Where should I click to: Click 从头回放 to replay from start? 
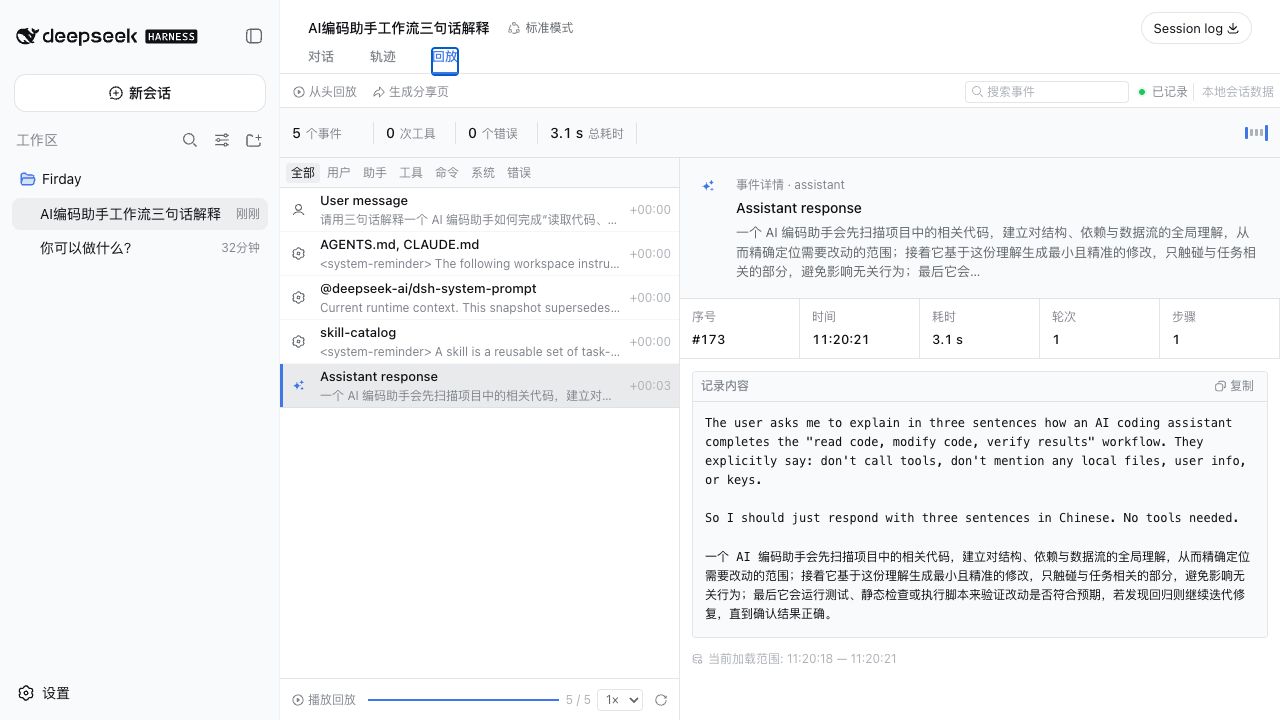coord(325,91)
